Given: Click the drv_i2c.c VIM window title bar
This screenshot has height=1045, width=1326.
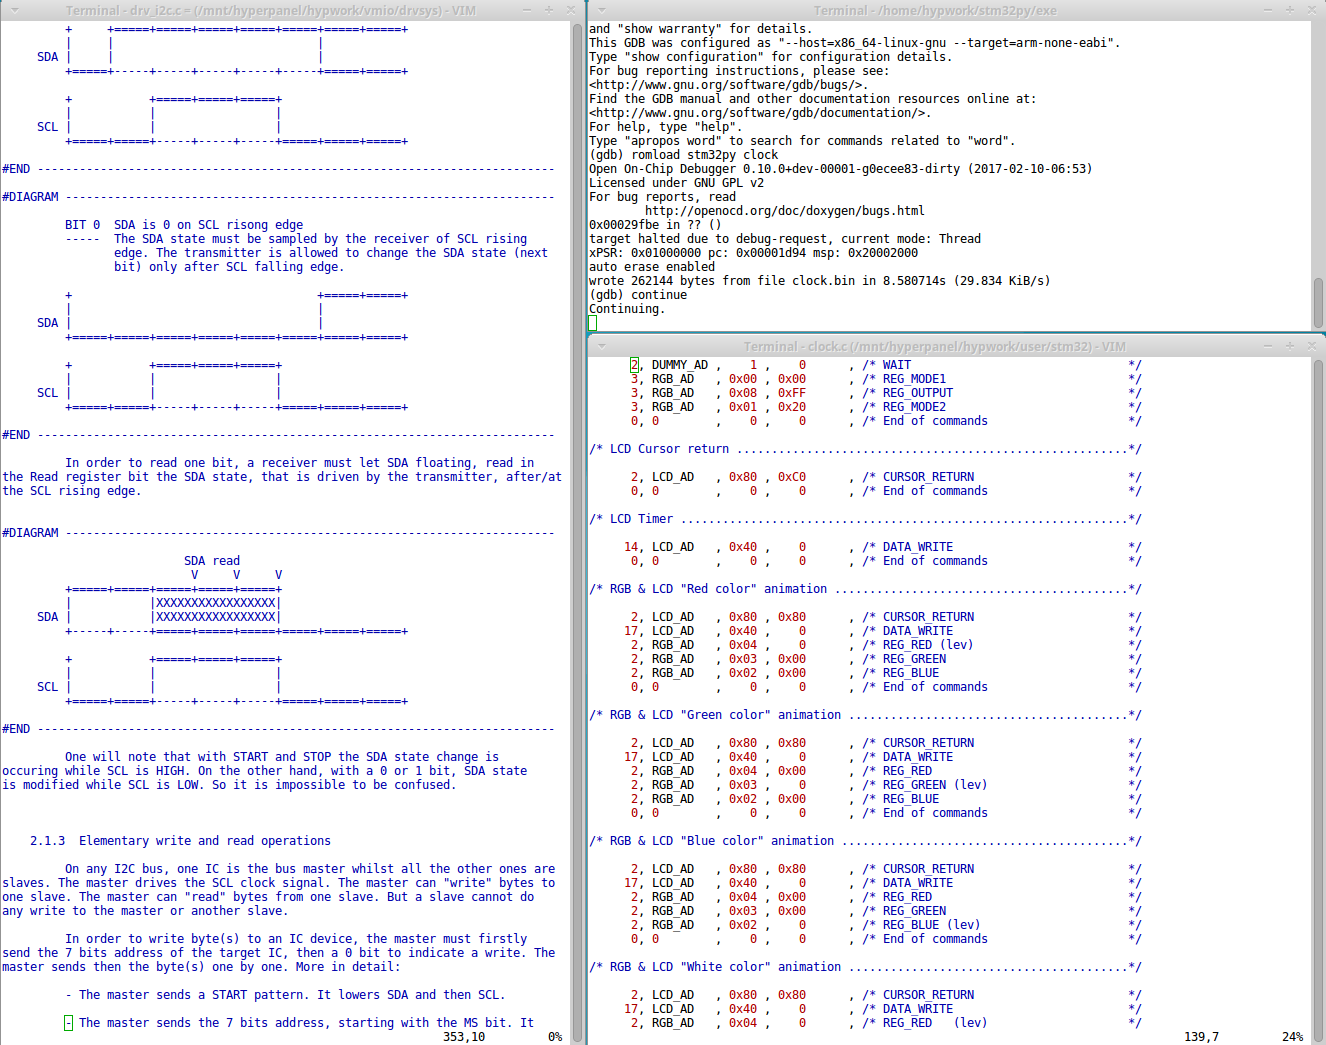Looking at the screenshot, I should (x=270, y=10).
